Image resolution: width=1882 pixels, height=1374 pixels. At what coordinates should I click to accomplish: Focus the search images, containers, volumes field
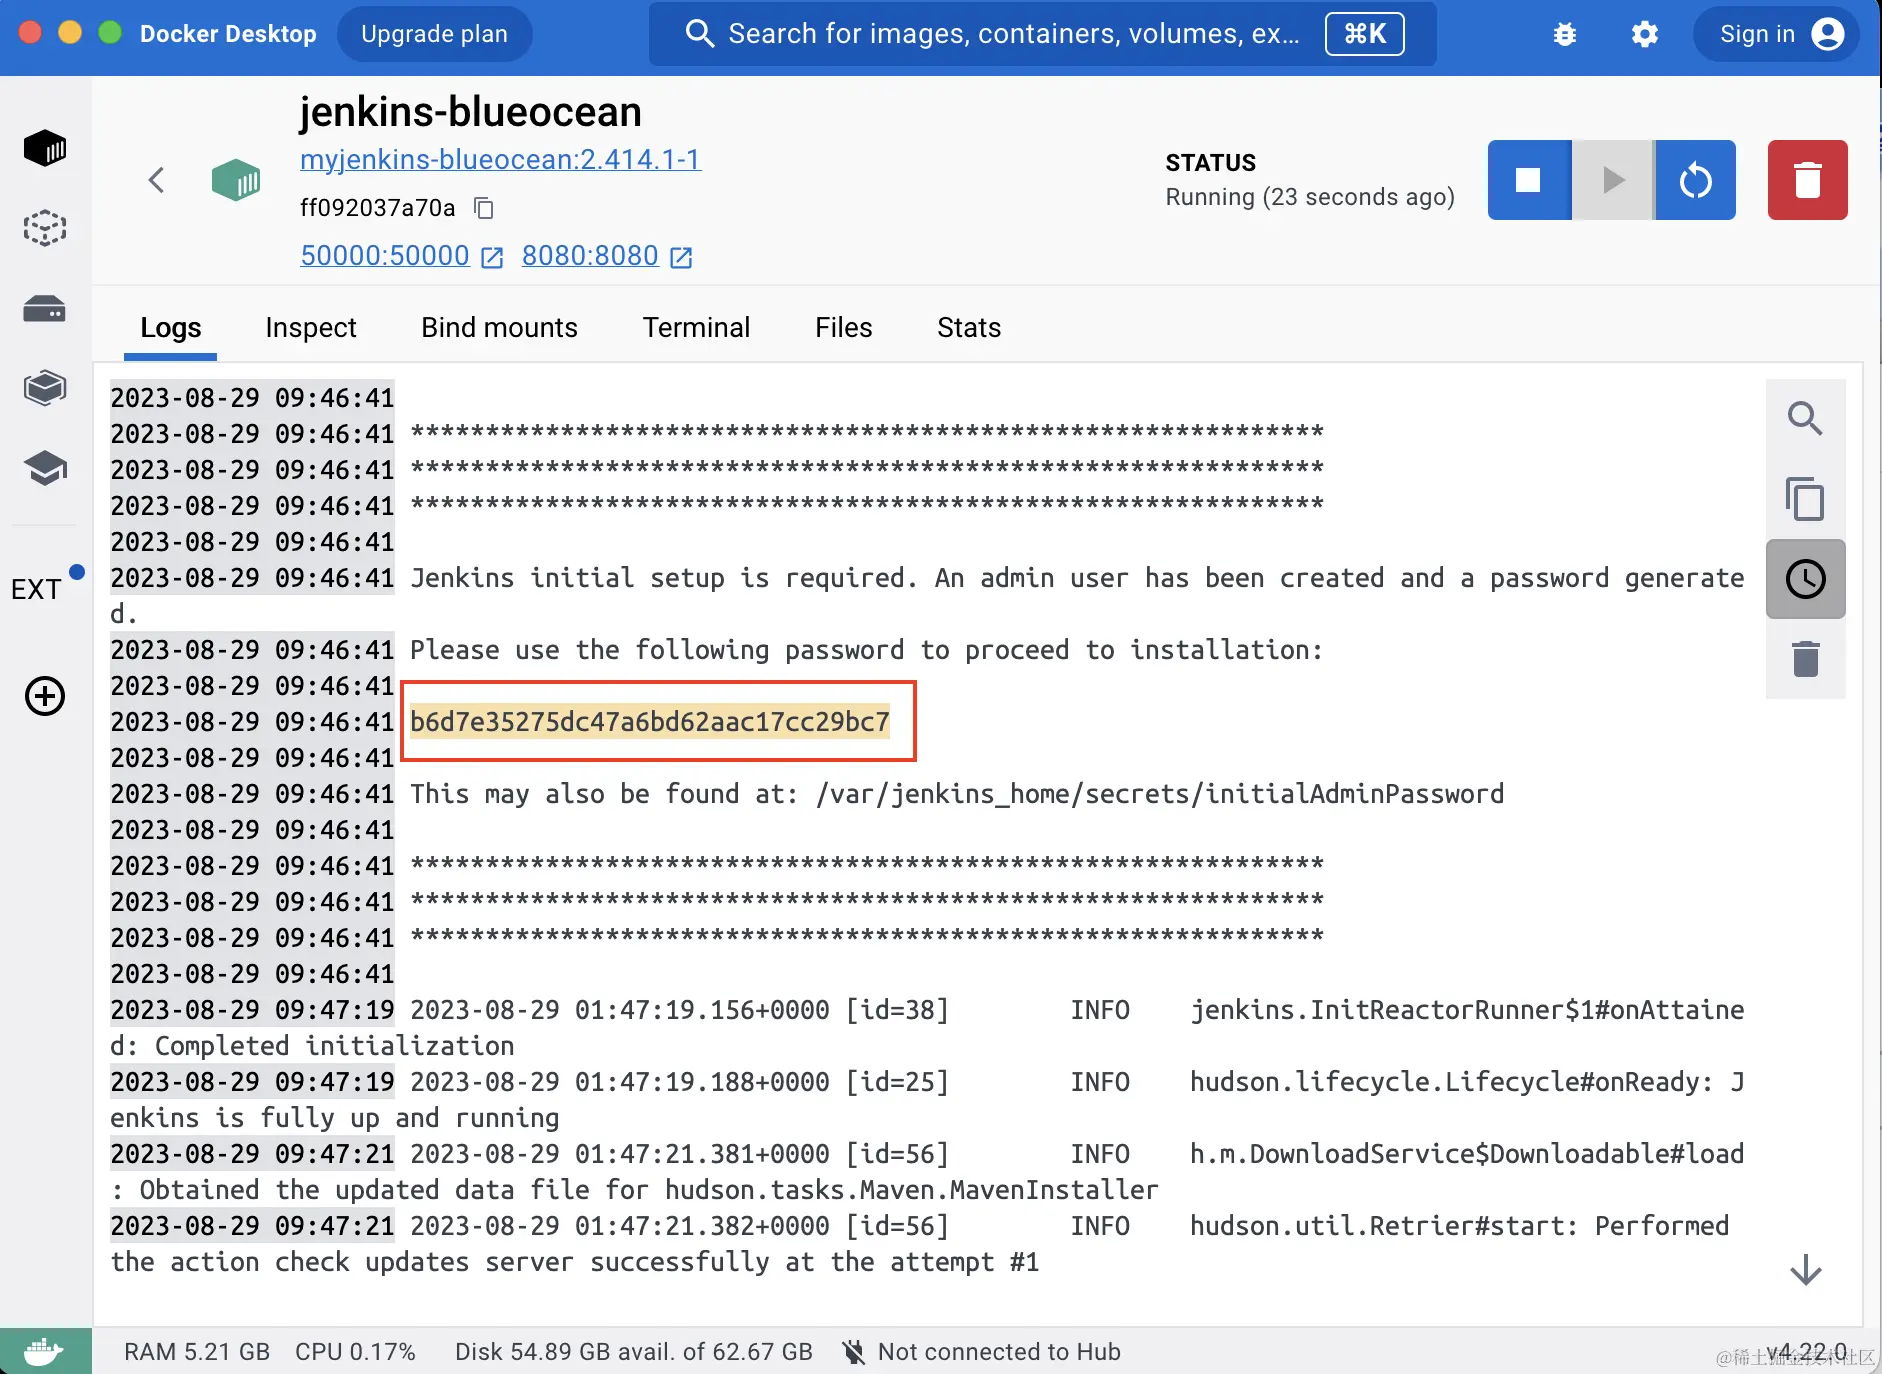click(x=1043, y=34)
